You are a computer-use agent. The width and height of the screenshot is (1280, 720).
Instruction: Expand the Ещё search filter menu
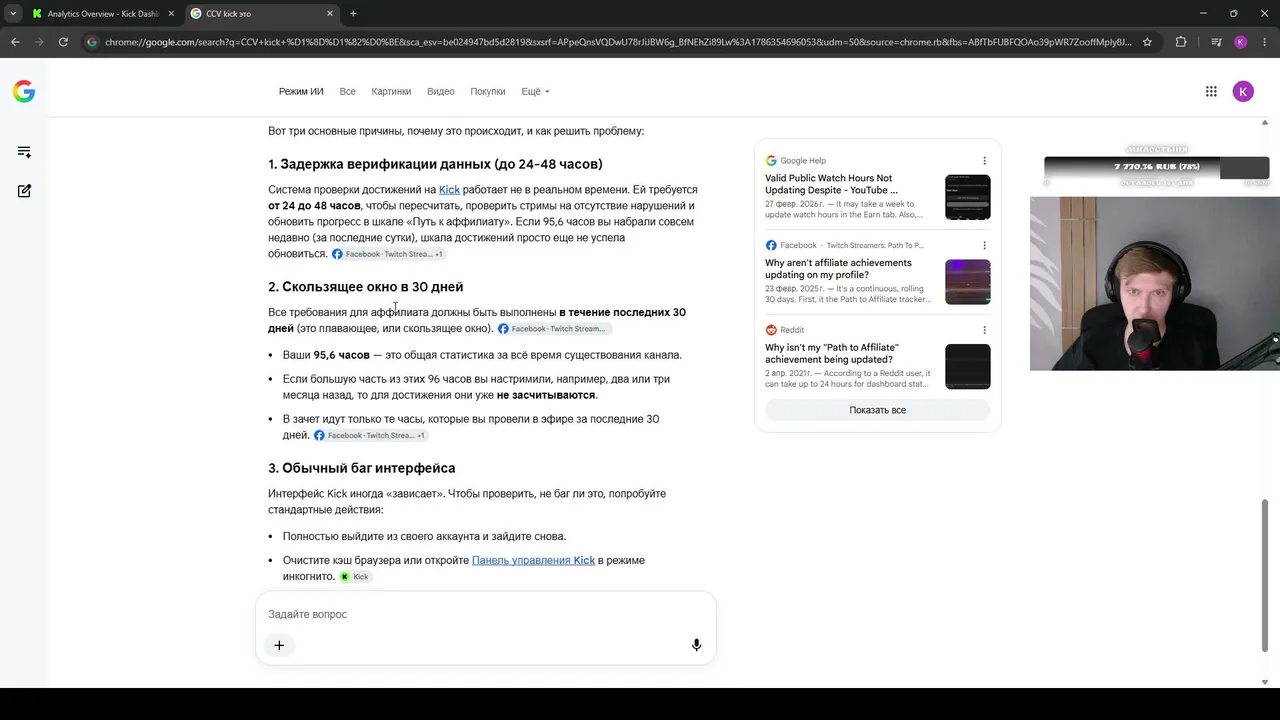pos(535,91)
